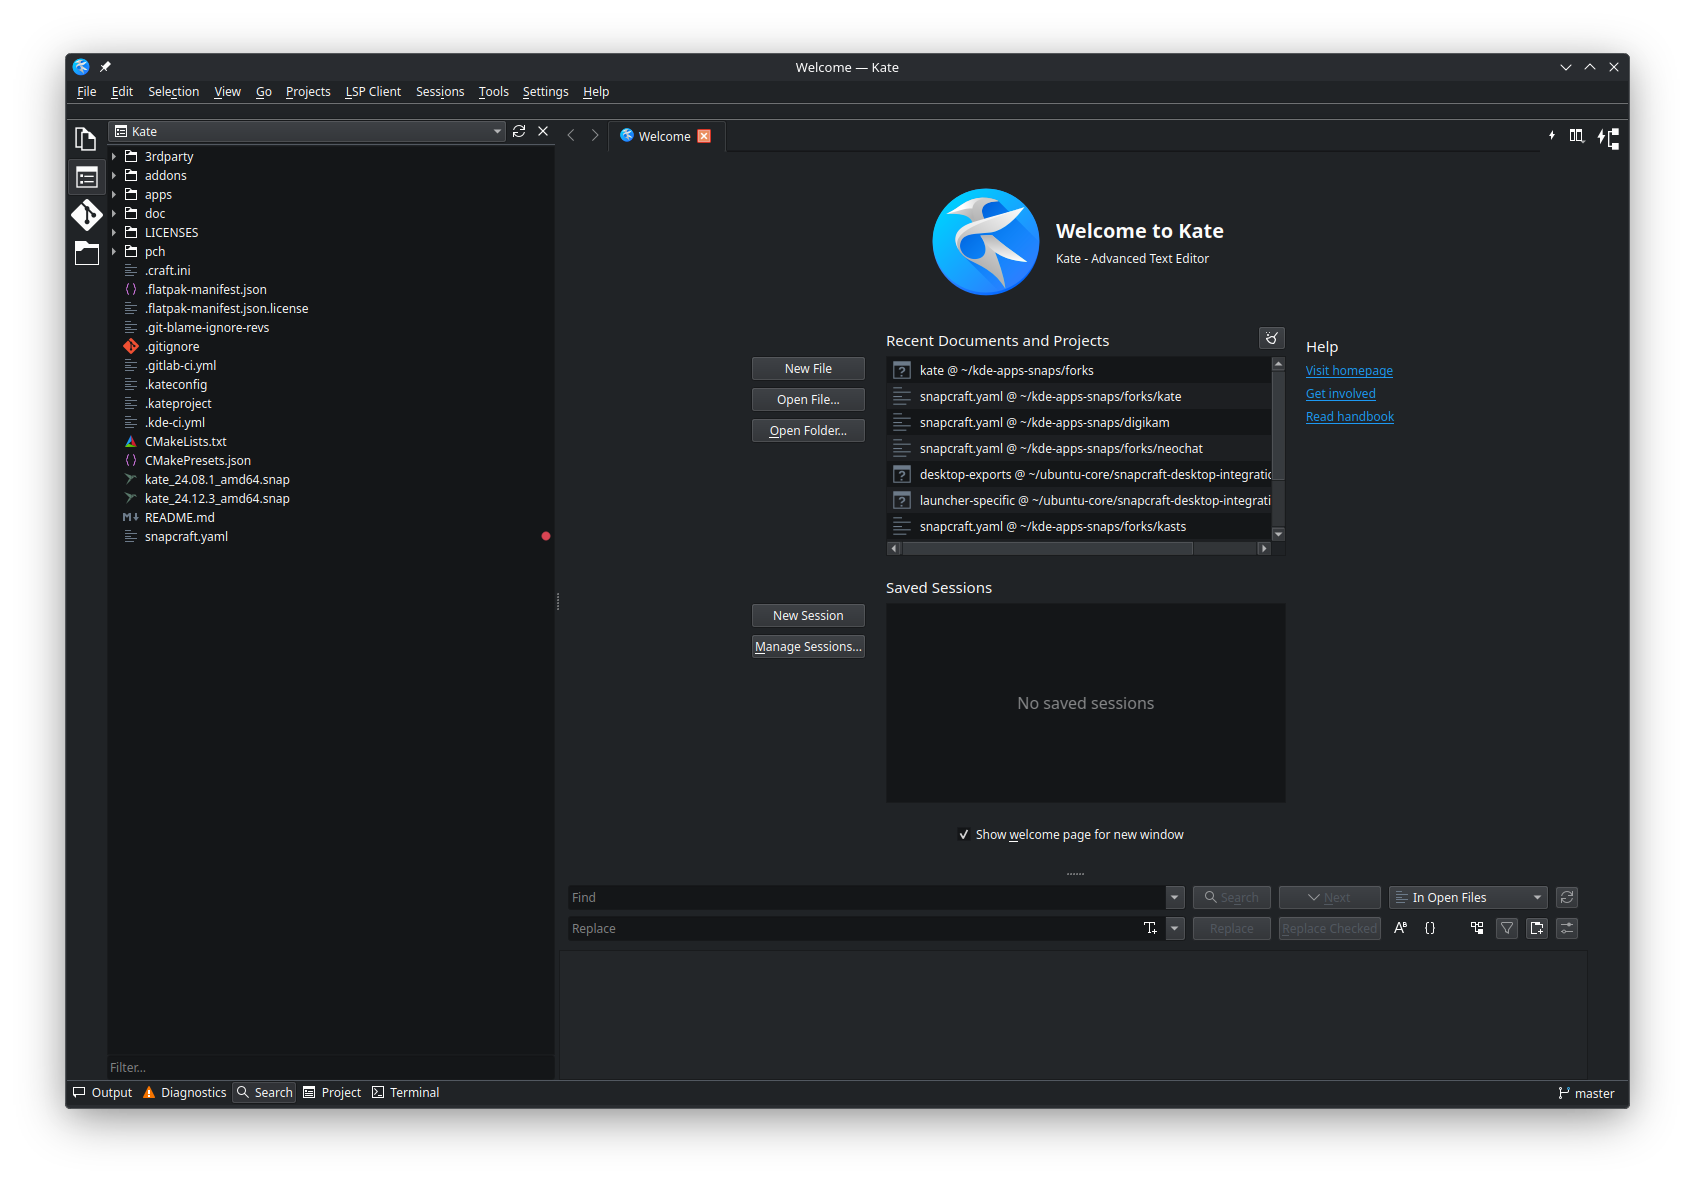Click the Open File... button
1695x1186 pixels.
[x=808, y=400]
